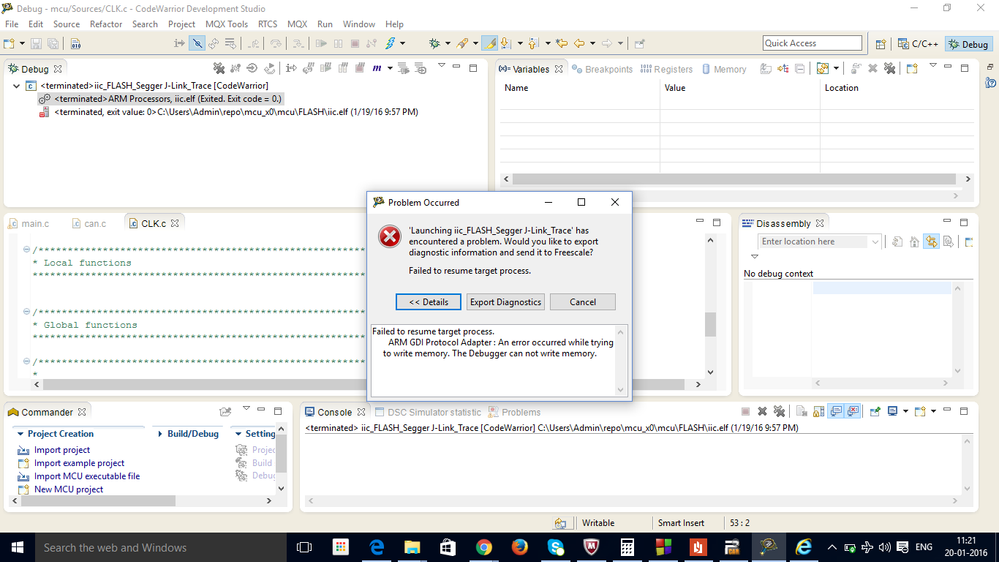The image size is (999, 562).
Task: Select terminated ARM Processors iic.elf thread entry
Action: 161,99
